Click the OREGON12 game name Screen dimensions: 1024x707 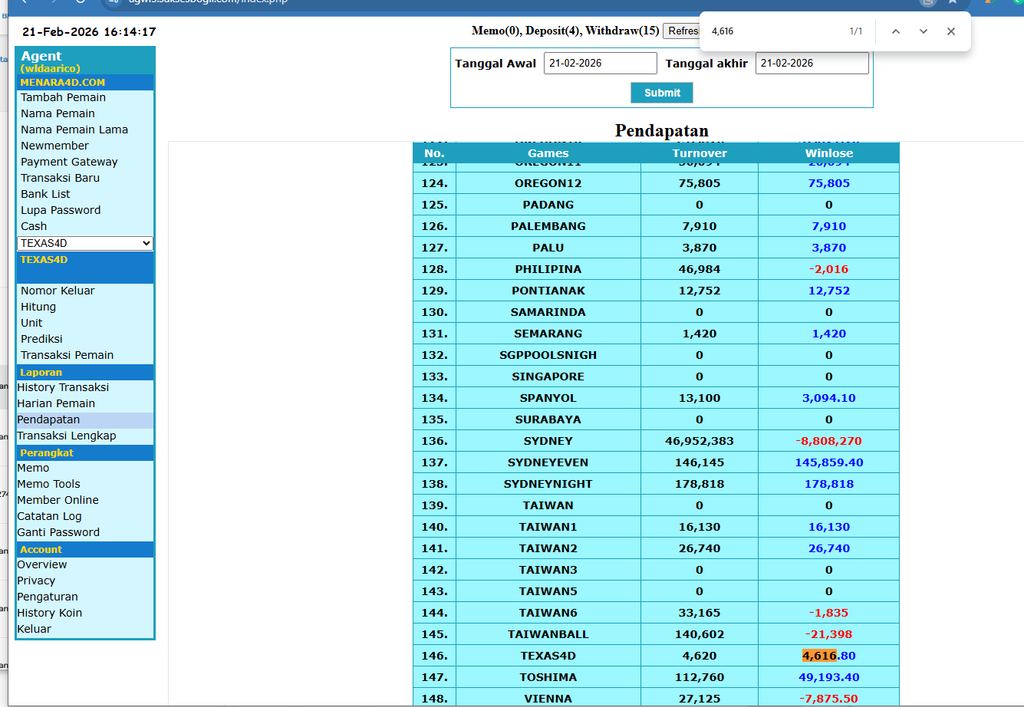[x=548, y=183]
